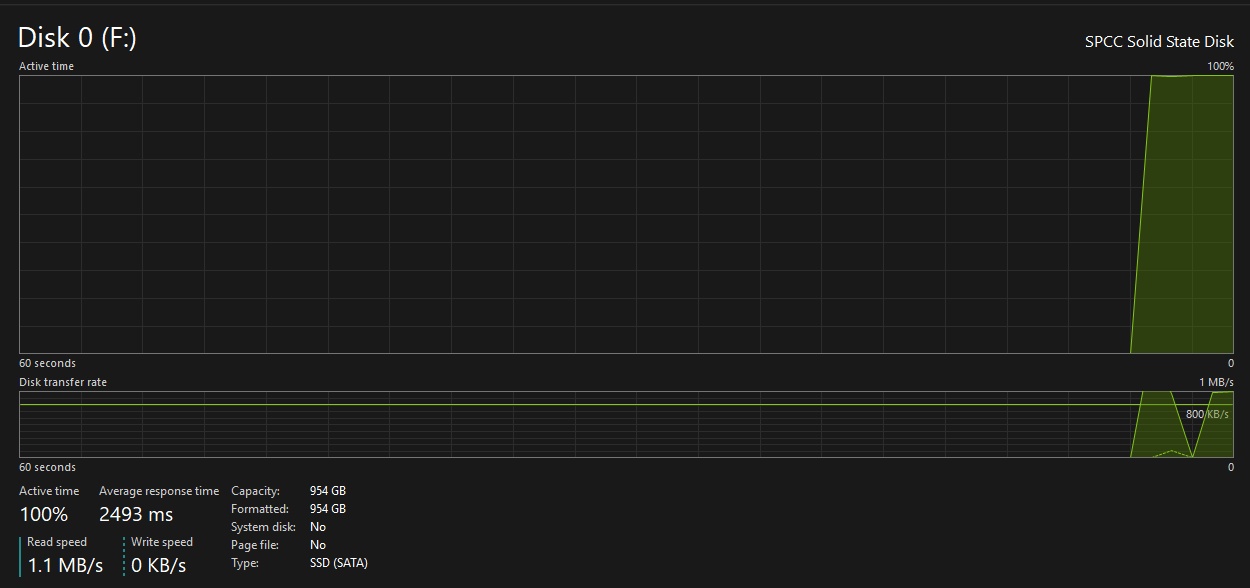Image resolution: width=1250 pixels, height=588 pixels.
Task: Select the 1 MB/s scale label
Action: pos(1216,383)
